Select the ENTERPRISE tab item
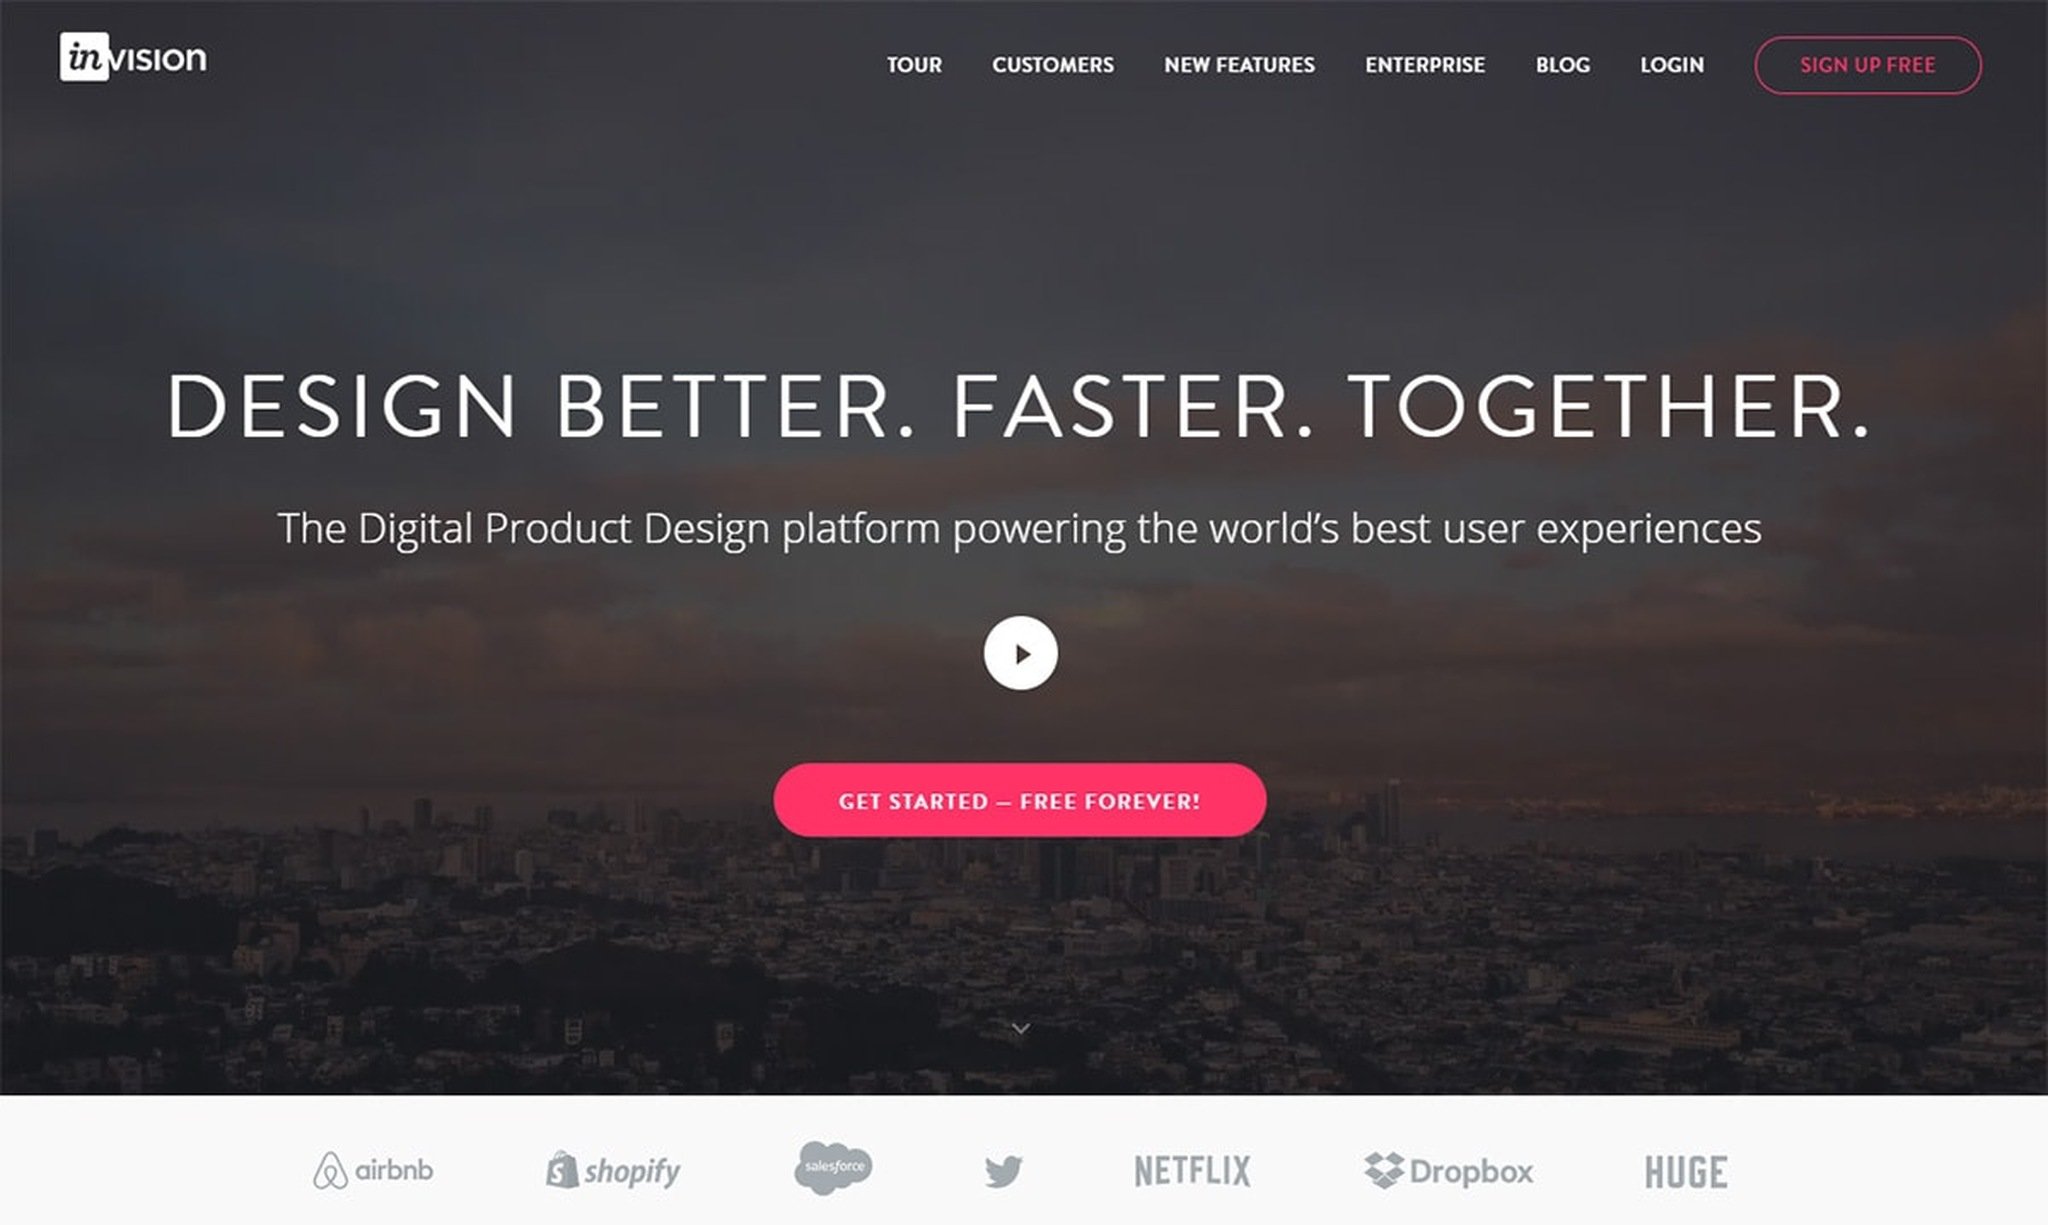Screen dimensions: 2048x1225 (x=1426, y=64)
